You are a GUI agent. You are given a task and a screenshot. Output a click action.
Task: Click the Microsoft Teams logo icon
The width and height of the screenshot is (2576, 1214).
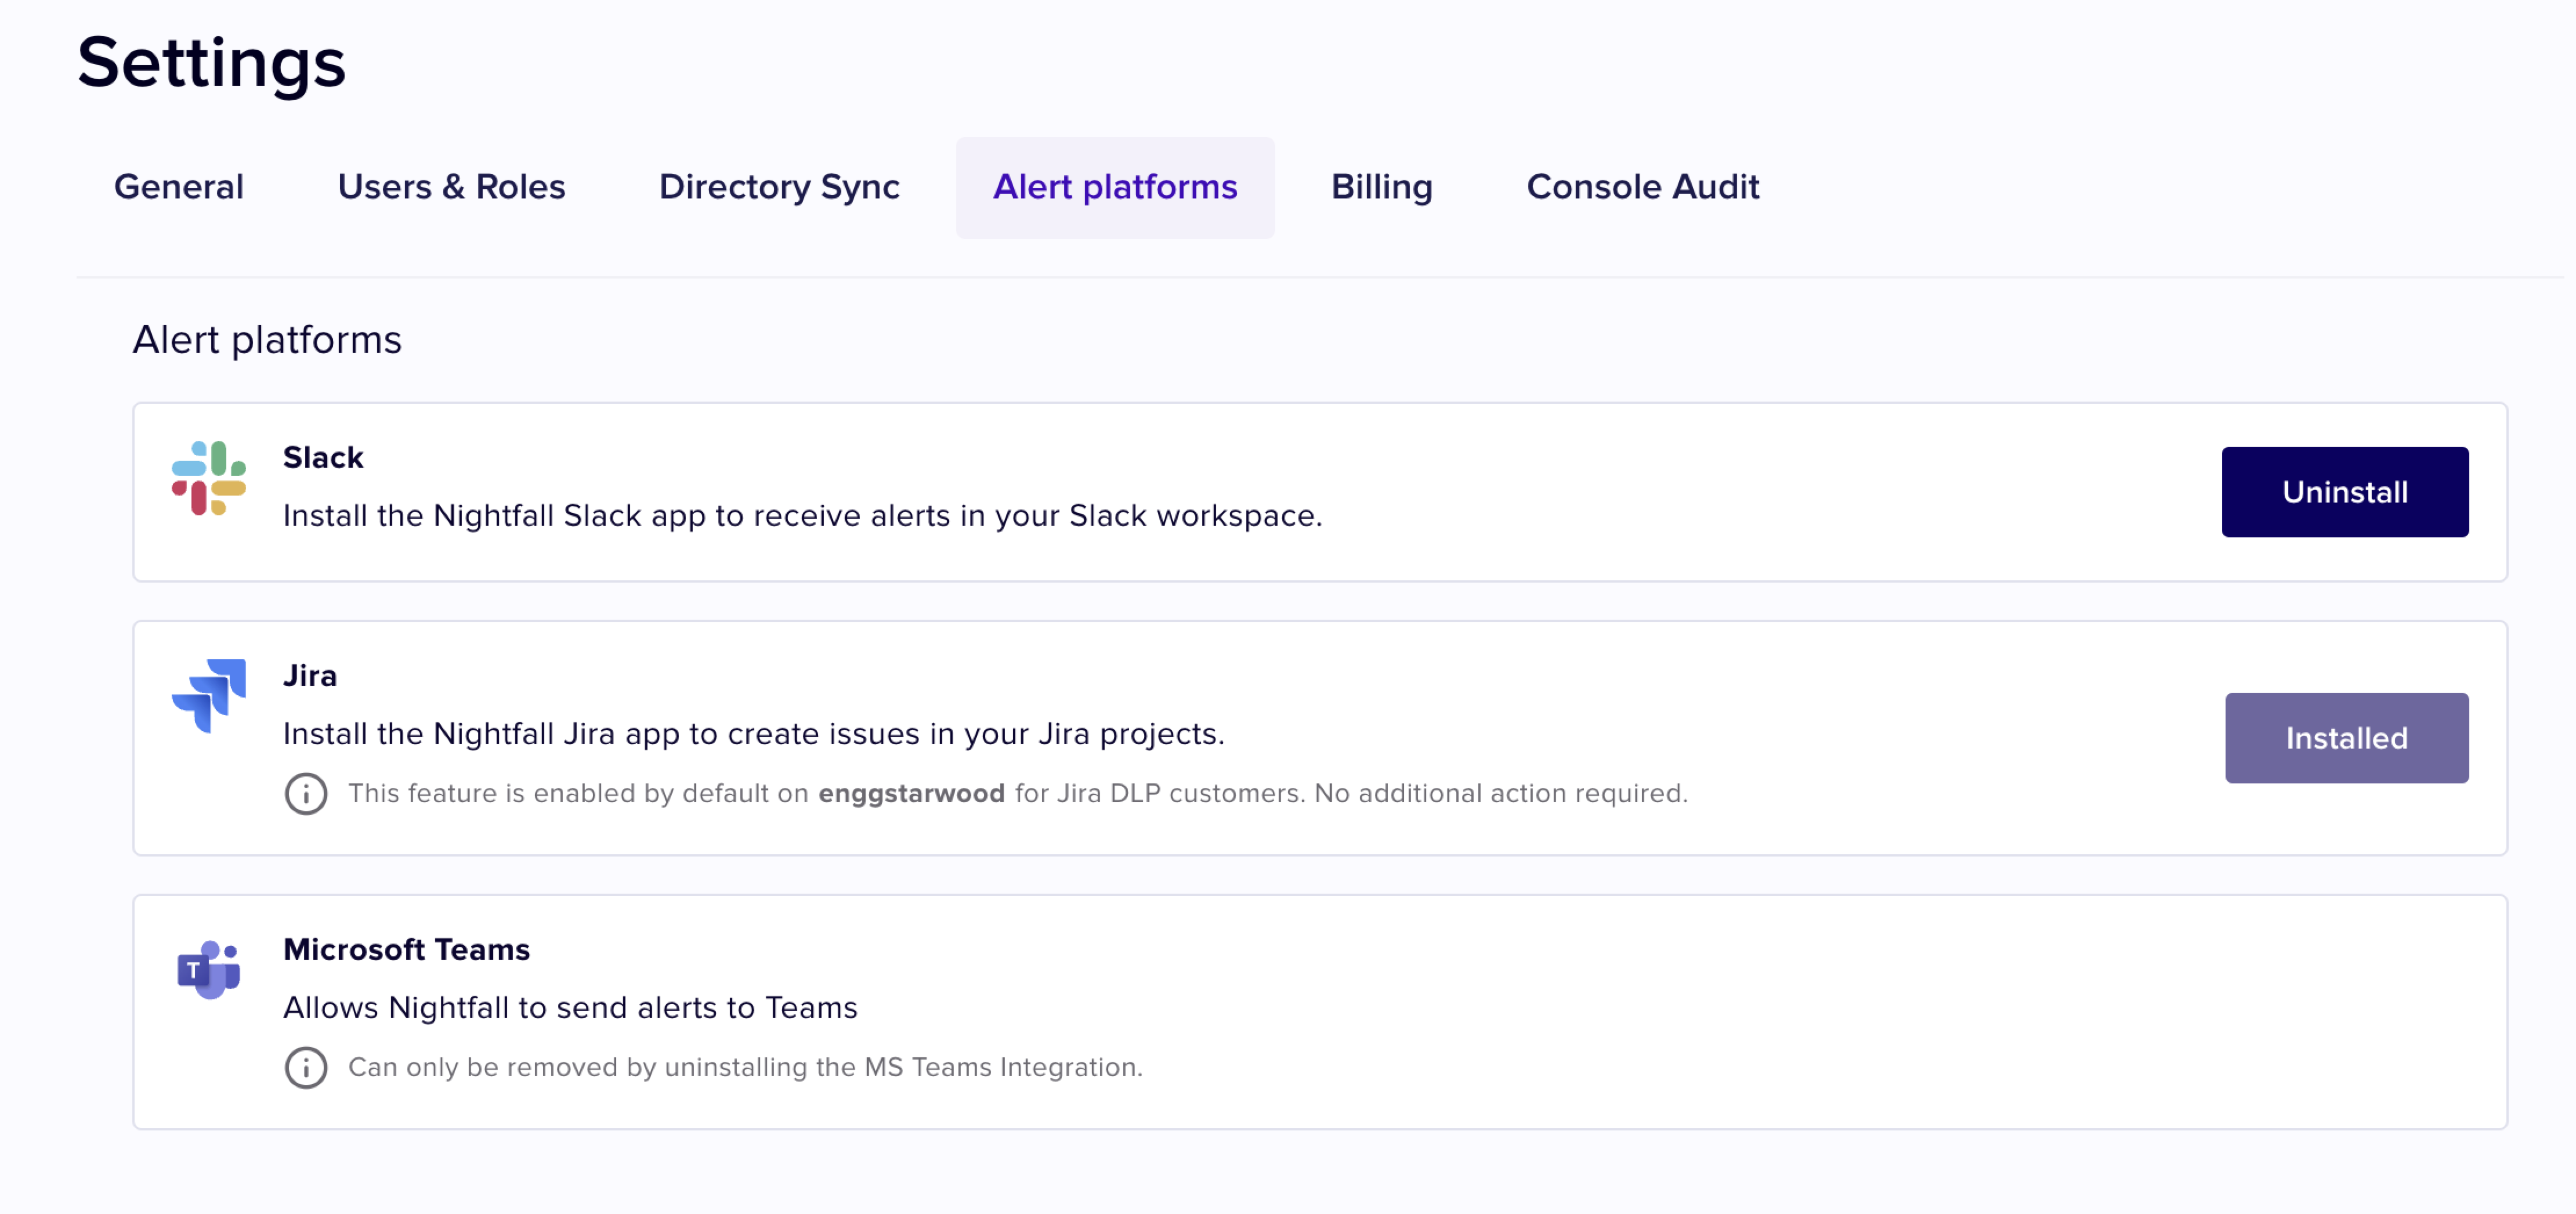point(208,969)
